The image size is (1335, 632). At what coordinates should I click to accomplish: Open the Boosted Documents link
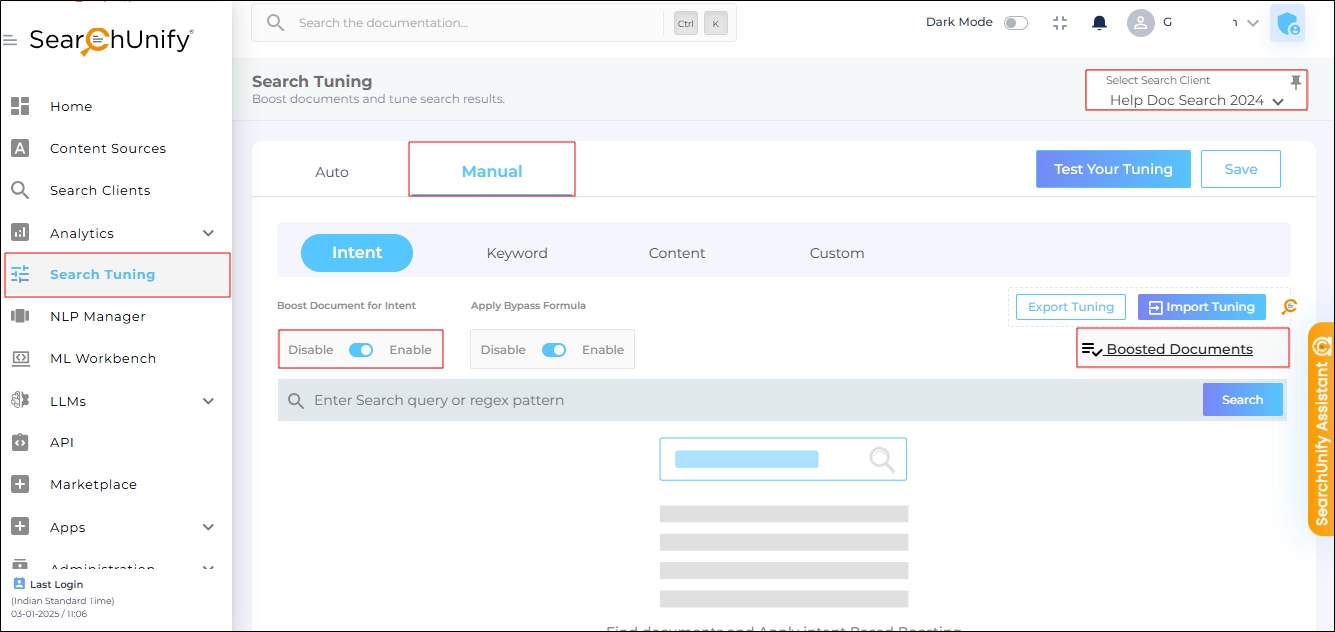1178,349
